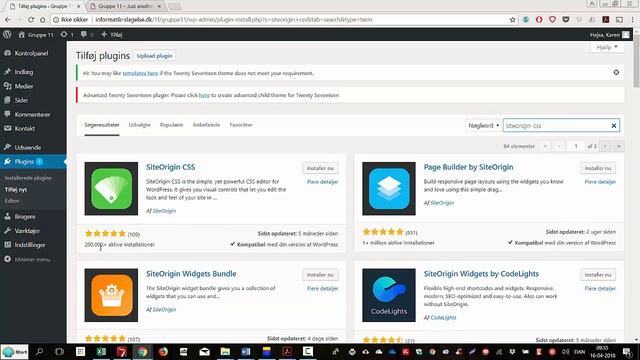Open SiteOrigin CSS plugin icon
The height and width of the screenshot is (360, 640).
111,189
